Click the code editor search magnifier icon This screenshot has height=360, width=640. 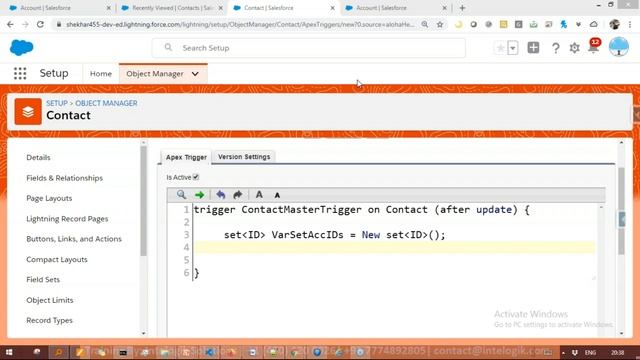click(181, 195)
